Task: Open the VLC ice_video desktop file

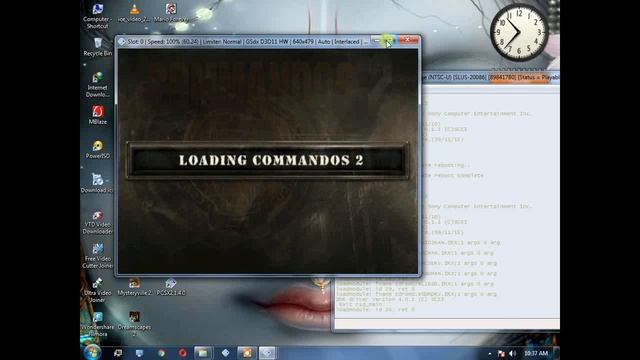Action: coord(134,12)
